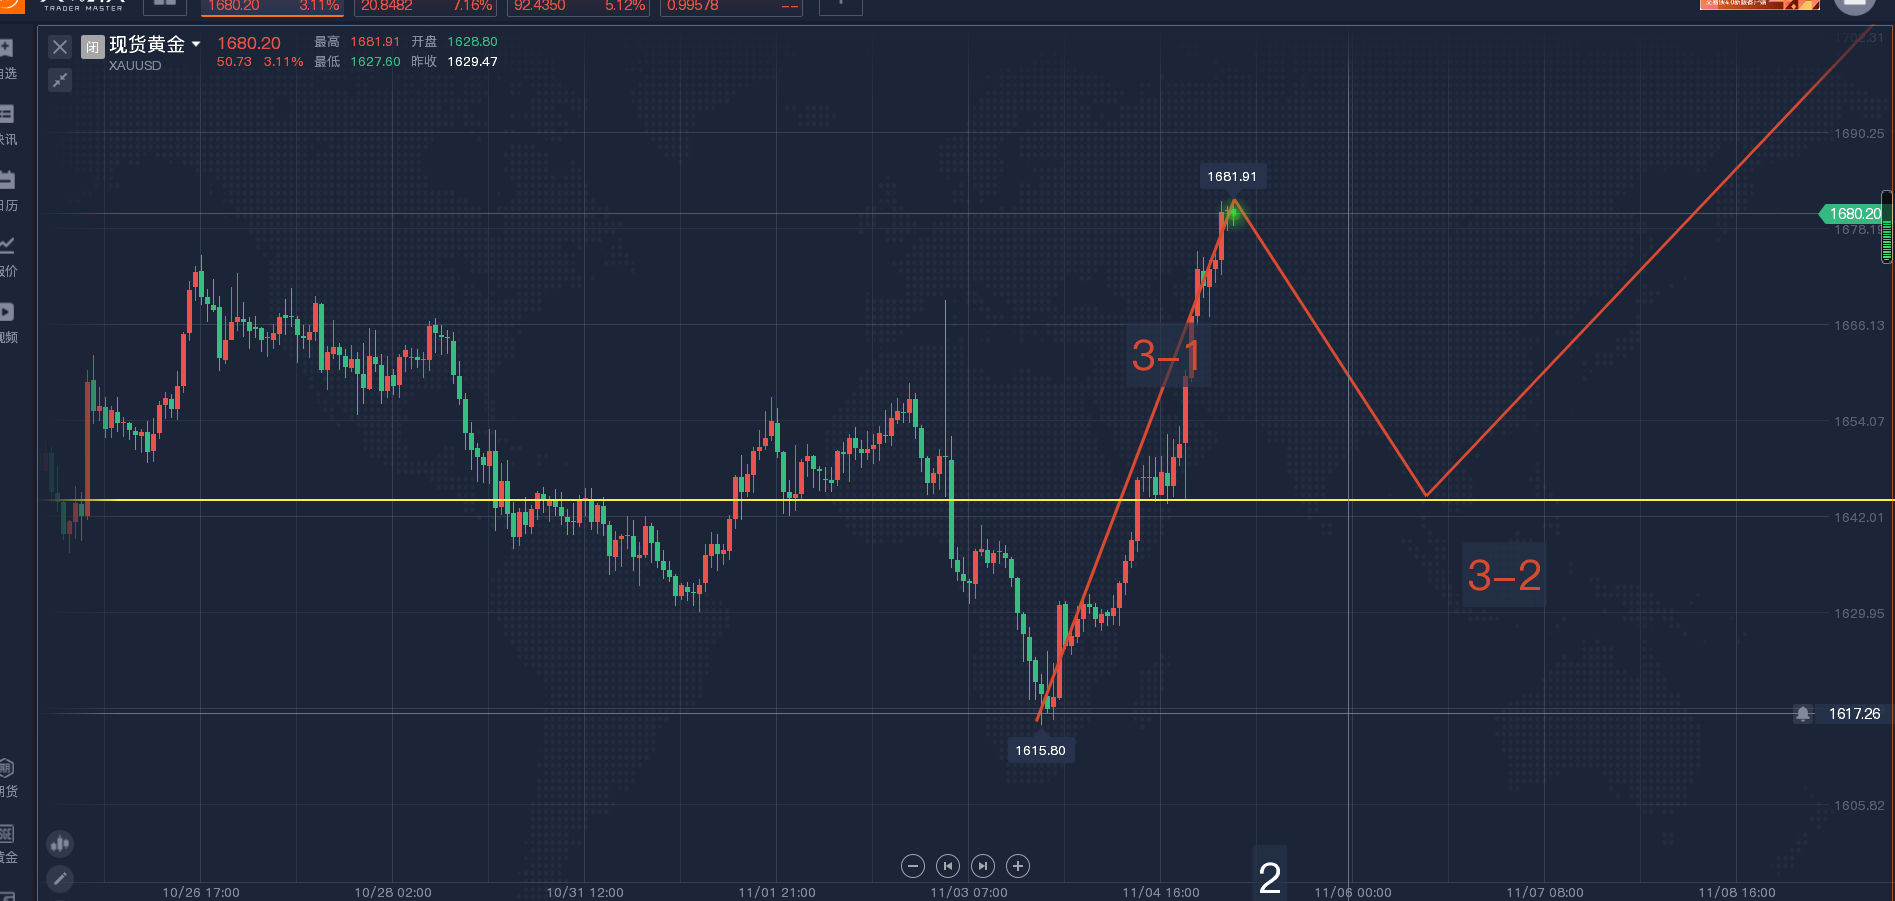Click the green 1680.20 current price tag

click(x=1850, y=214)
